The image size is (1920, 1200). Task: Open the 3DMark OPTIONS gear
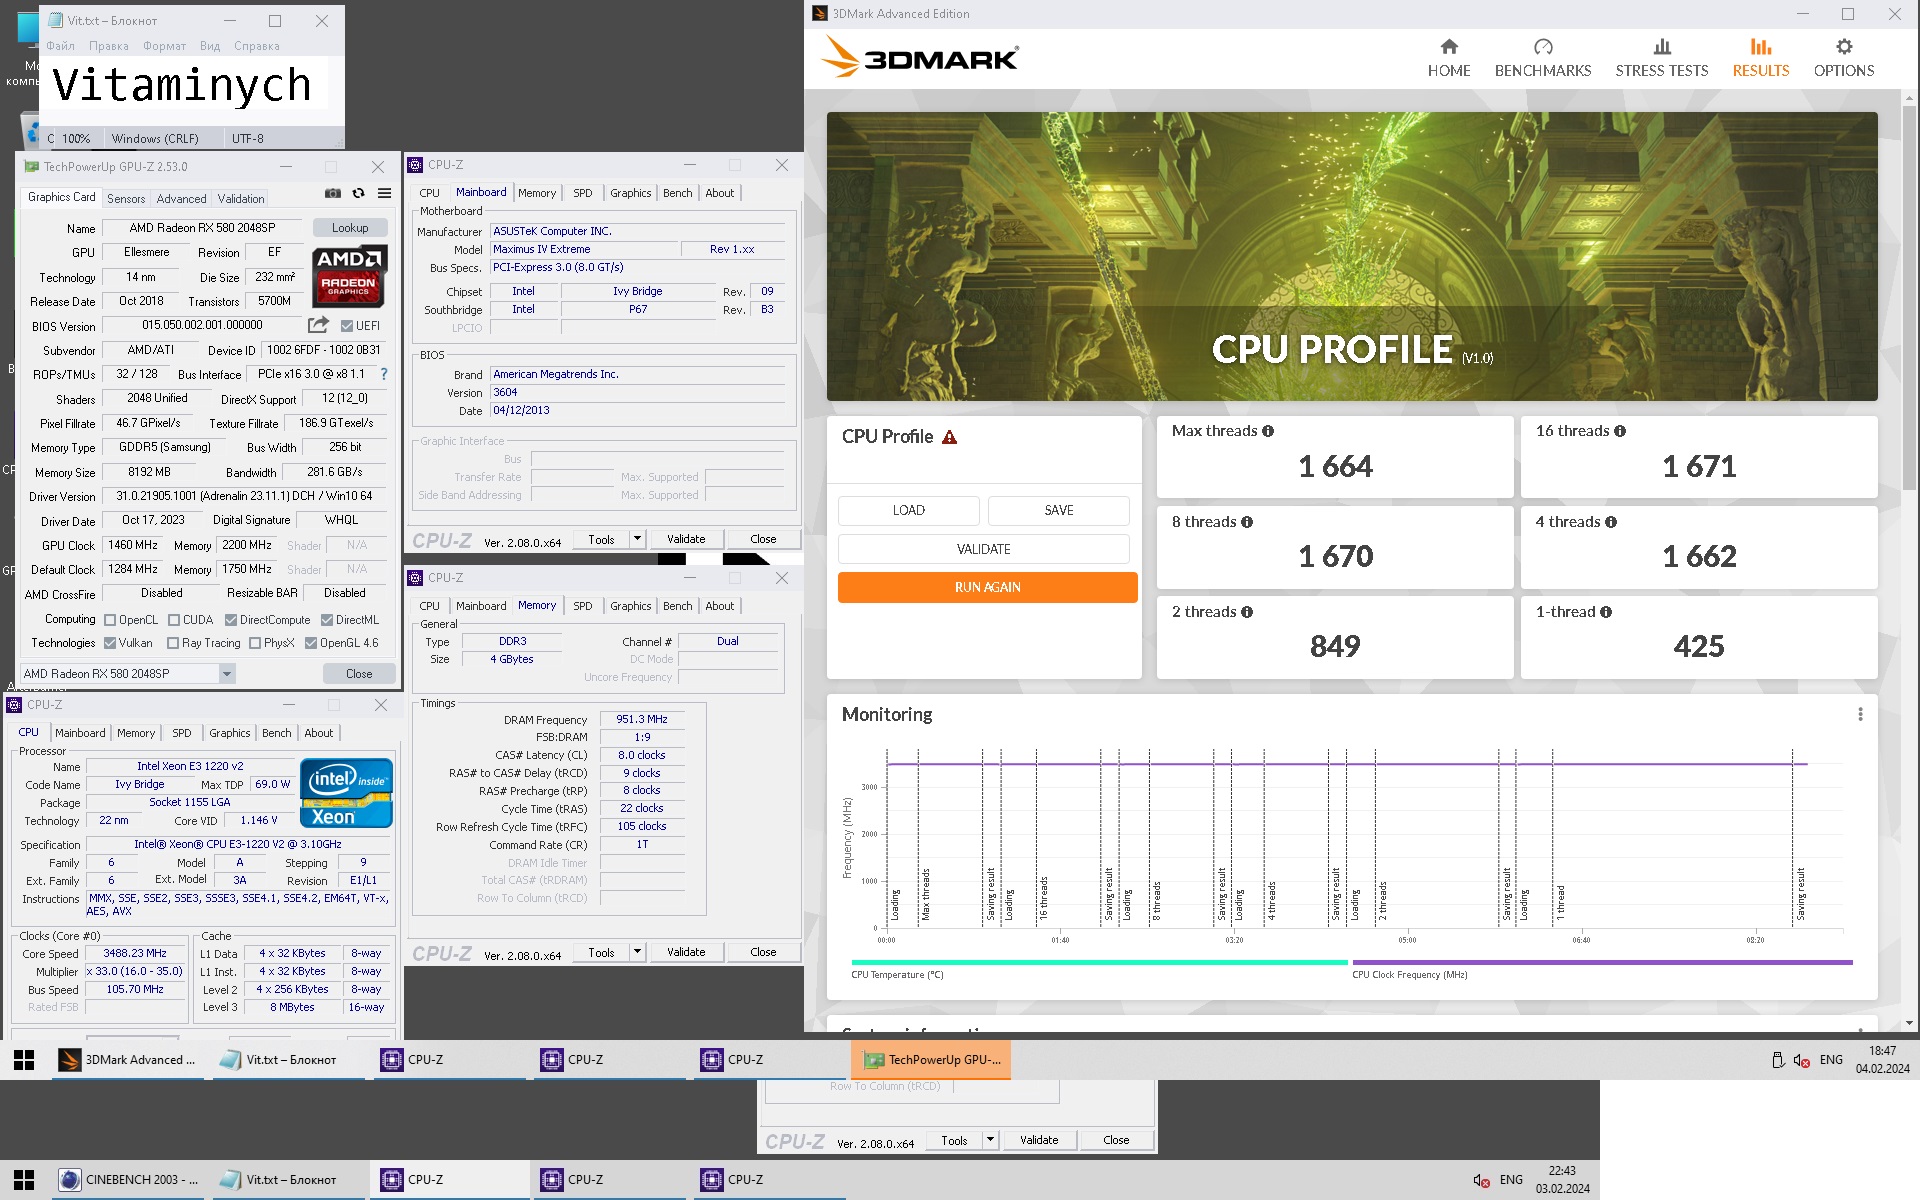tap(1844, 58)
